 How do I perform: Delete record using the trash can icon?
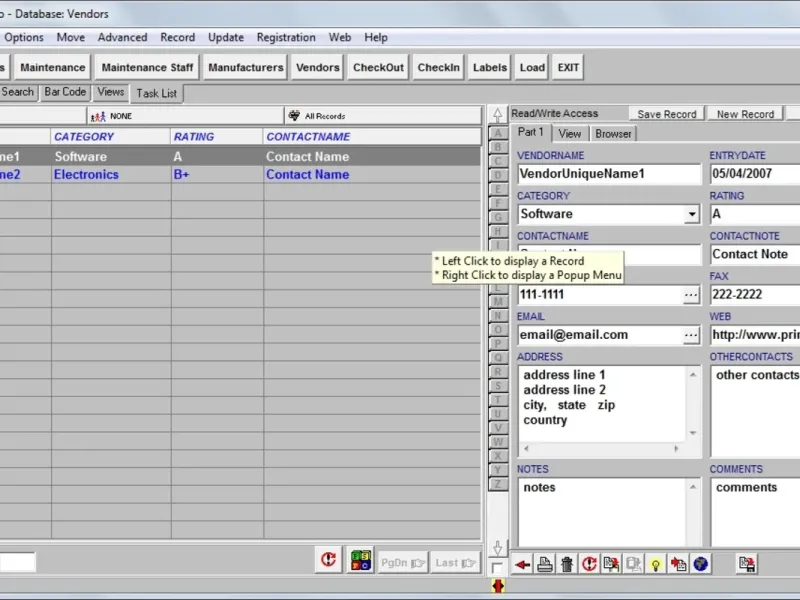pos(567,564)
